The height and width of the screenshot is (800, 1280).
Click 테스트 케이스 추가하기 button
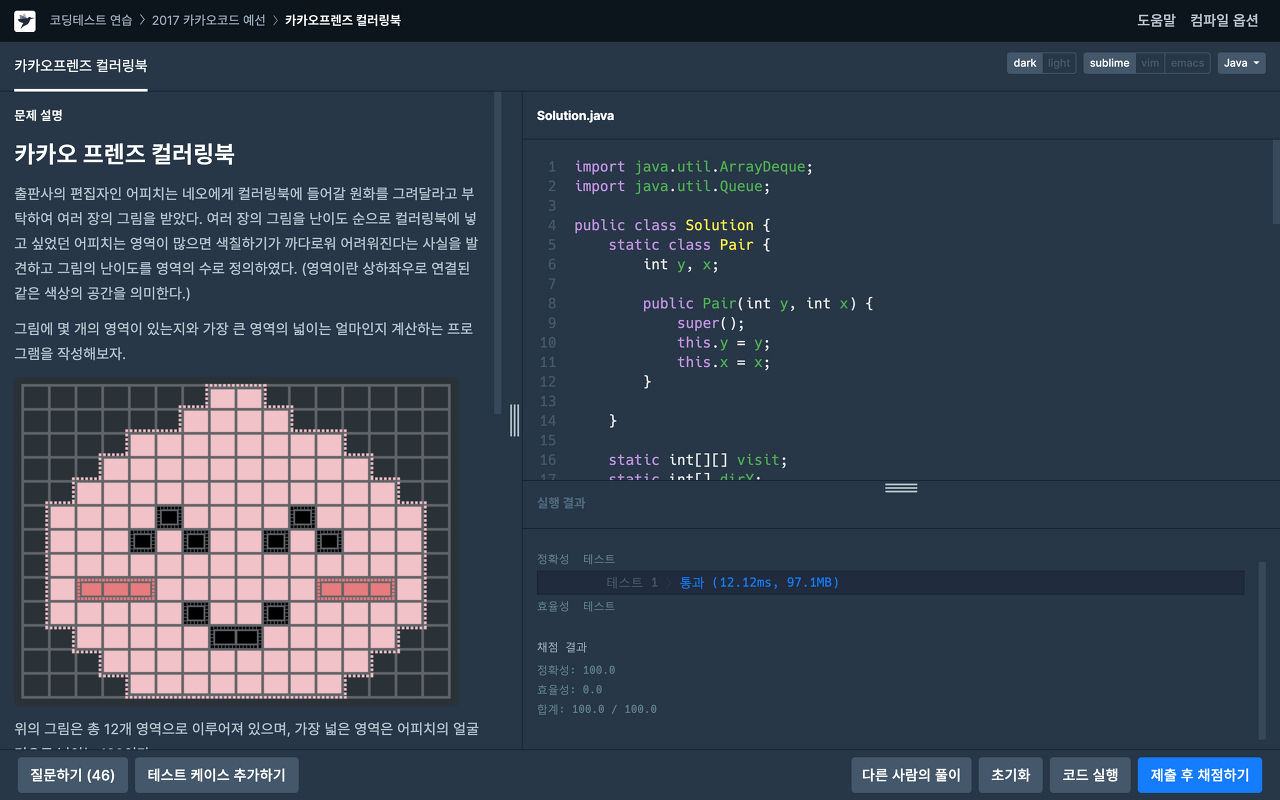(x=217, y=775)
